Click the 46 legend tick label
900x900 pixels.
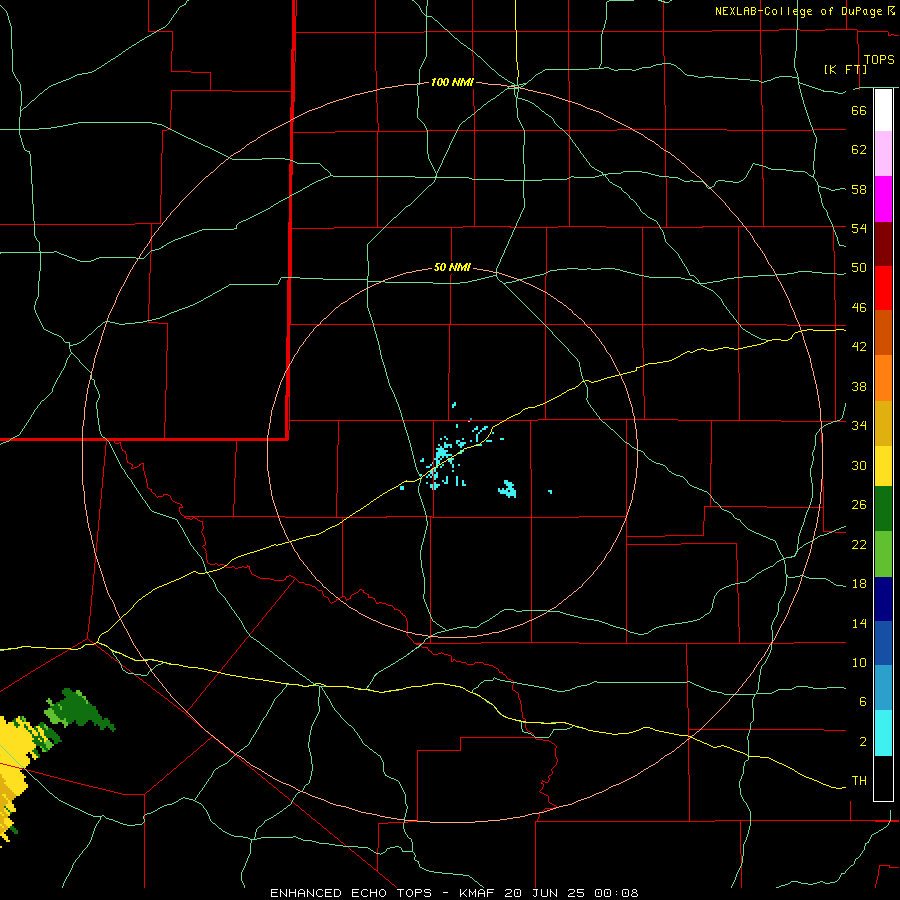[x=859, y=308]
